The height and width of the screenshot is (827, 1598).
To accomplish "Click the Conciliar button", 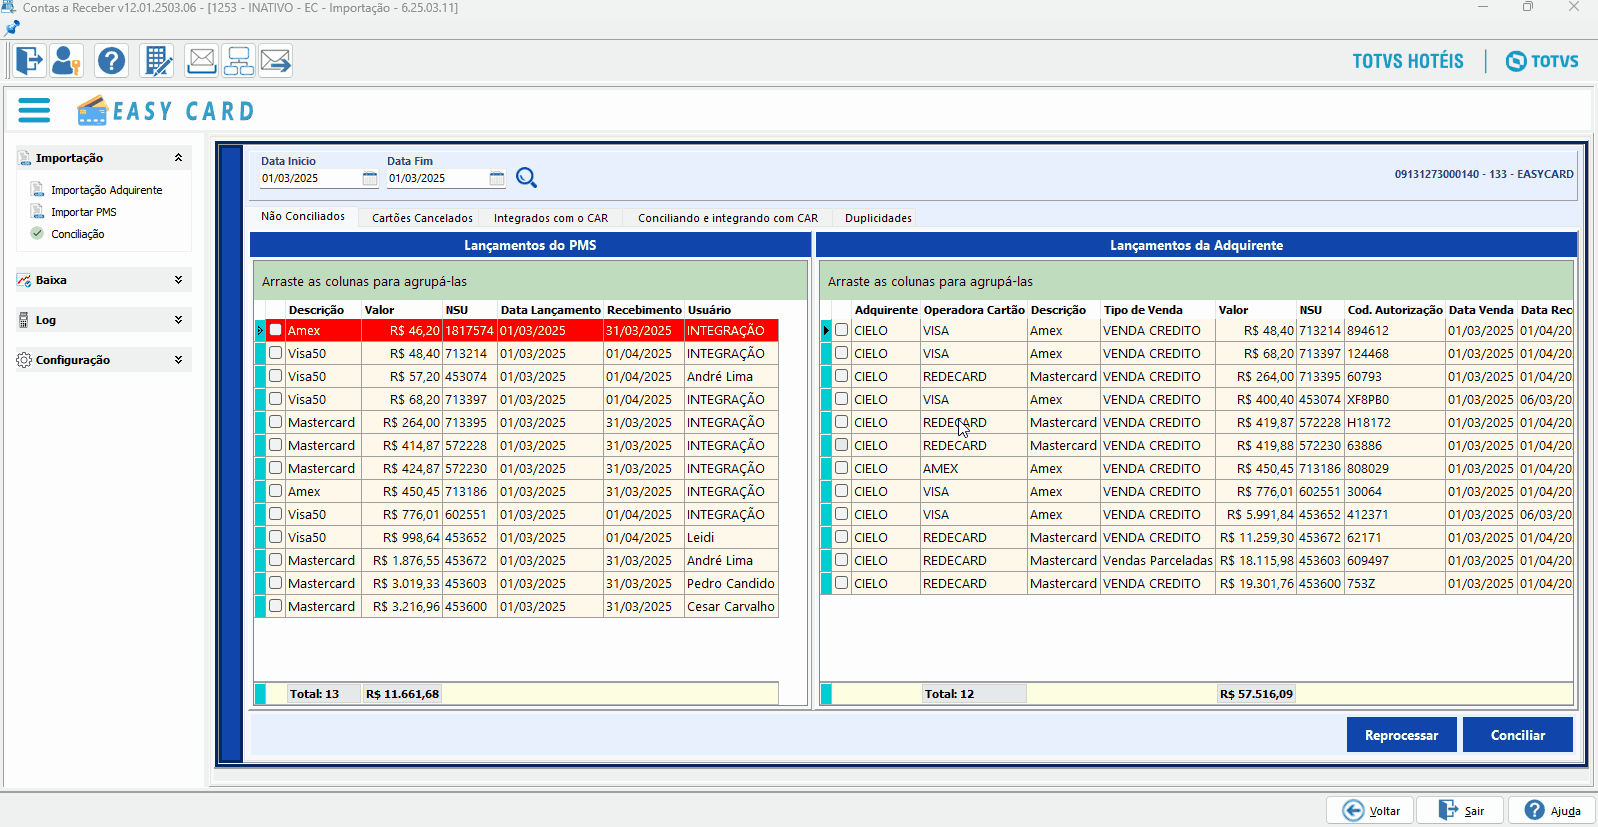I will (x=1518, y=735).
